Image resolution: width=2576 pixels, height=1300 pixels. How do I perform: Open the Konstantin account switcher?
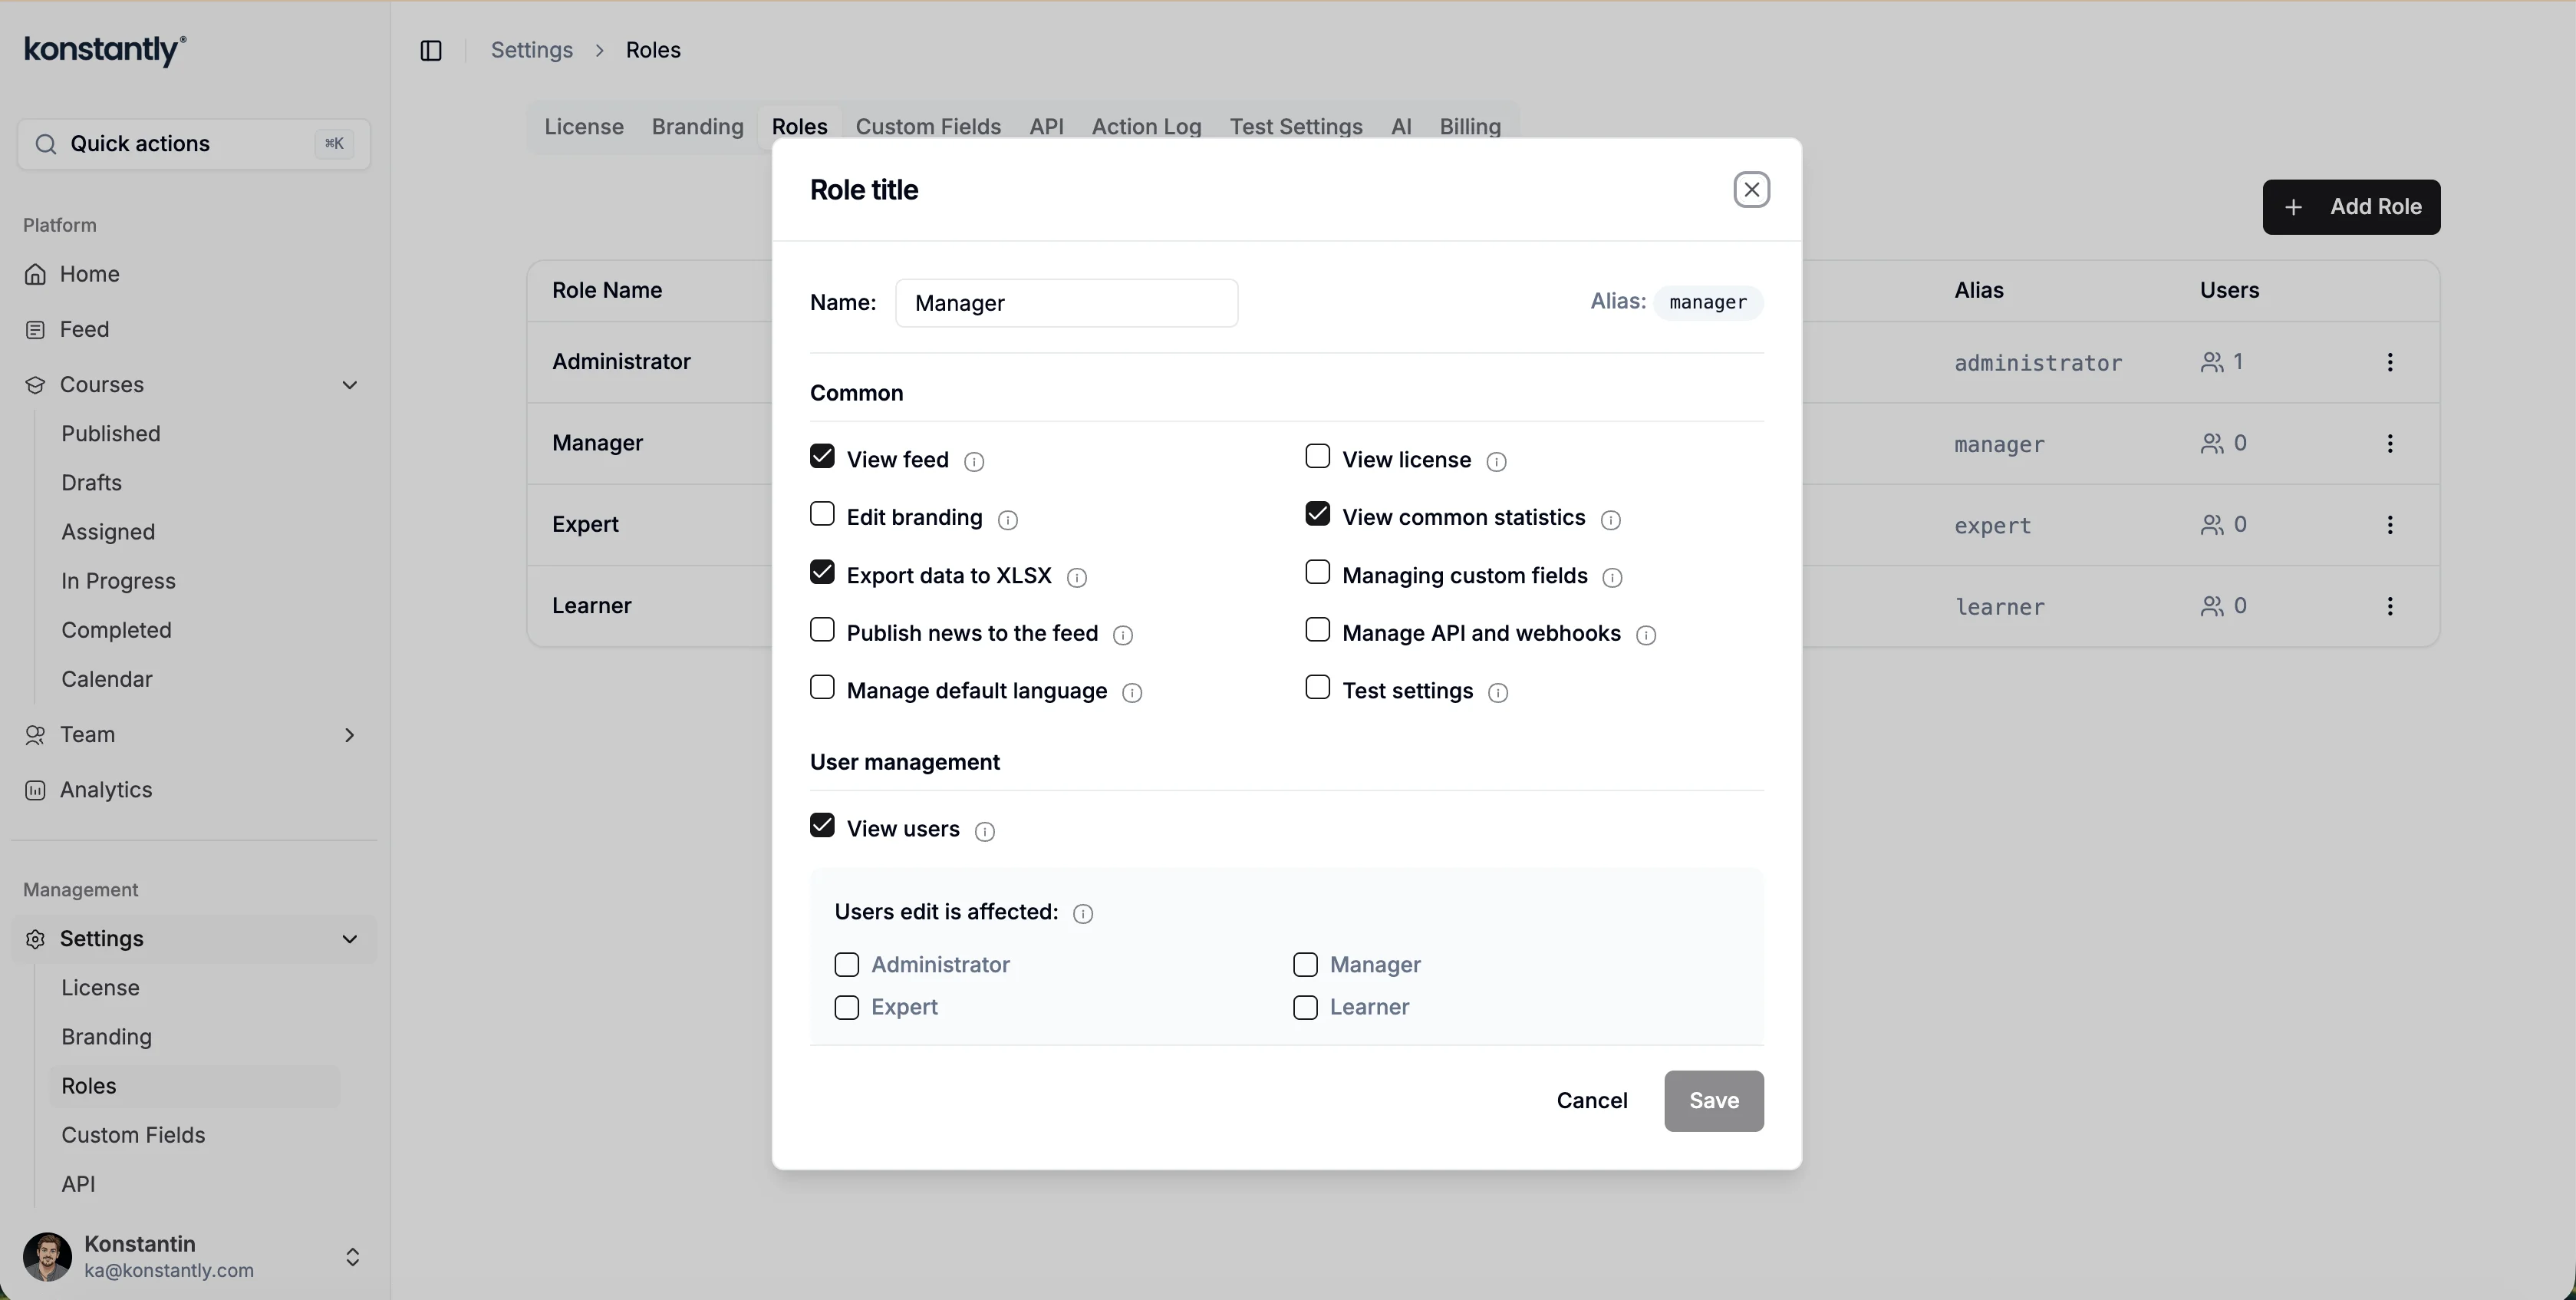click(x=352, y=1257)
